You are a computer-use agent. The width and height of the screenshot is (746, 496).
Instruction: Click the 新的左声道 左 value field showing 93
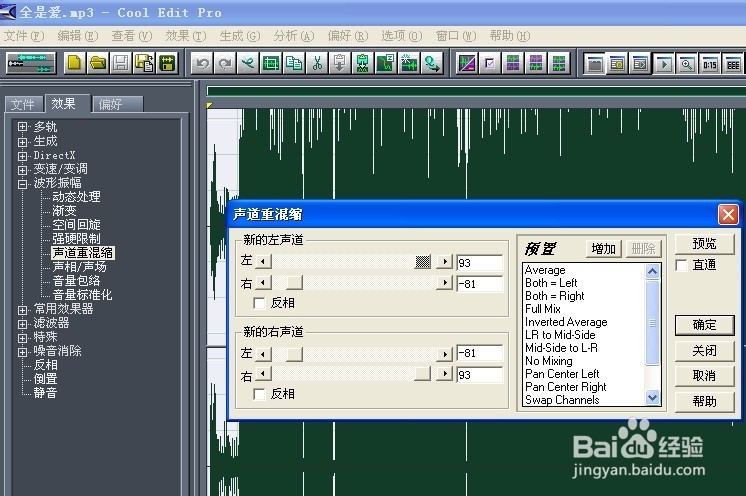pos(479,263)
